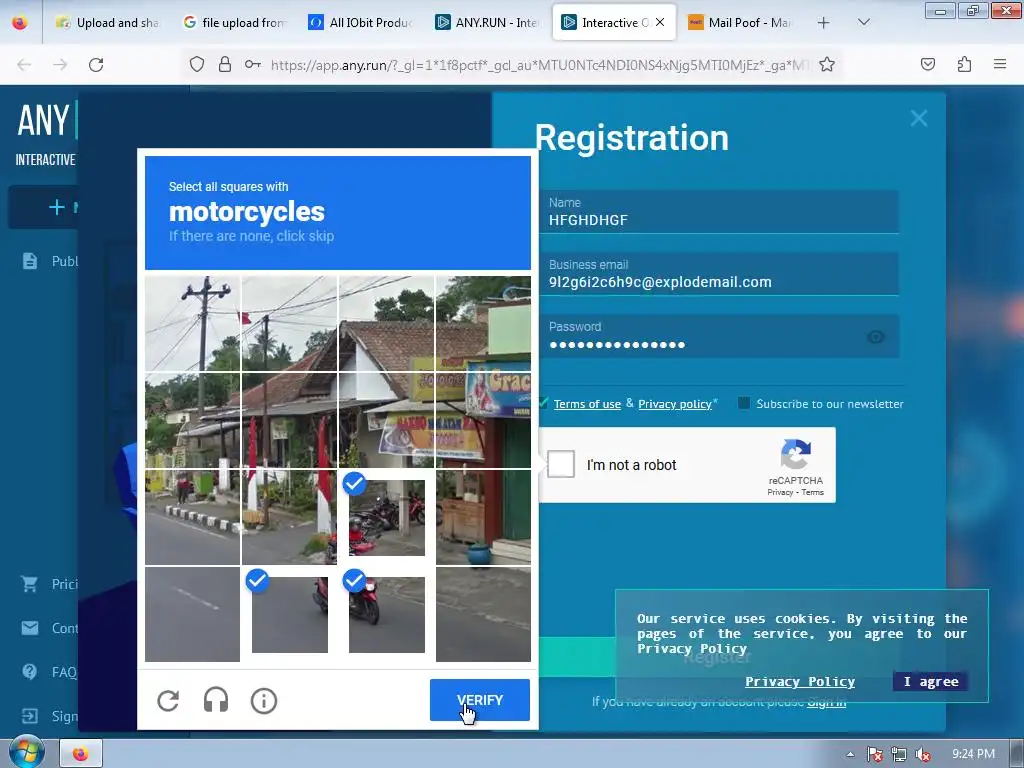Image resolution: width=1024 pixels, height=768 pixels.
Task: Switch to ANY.RUN - Inte tab
Action: coord(487,22)
